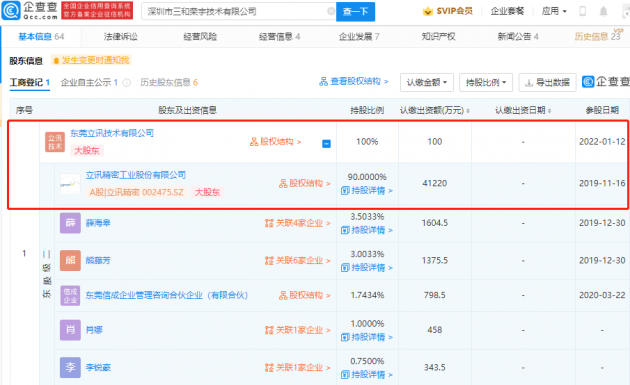Click 立讯精密工业股份有限公司 logo thumbnail

point(70,184)
